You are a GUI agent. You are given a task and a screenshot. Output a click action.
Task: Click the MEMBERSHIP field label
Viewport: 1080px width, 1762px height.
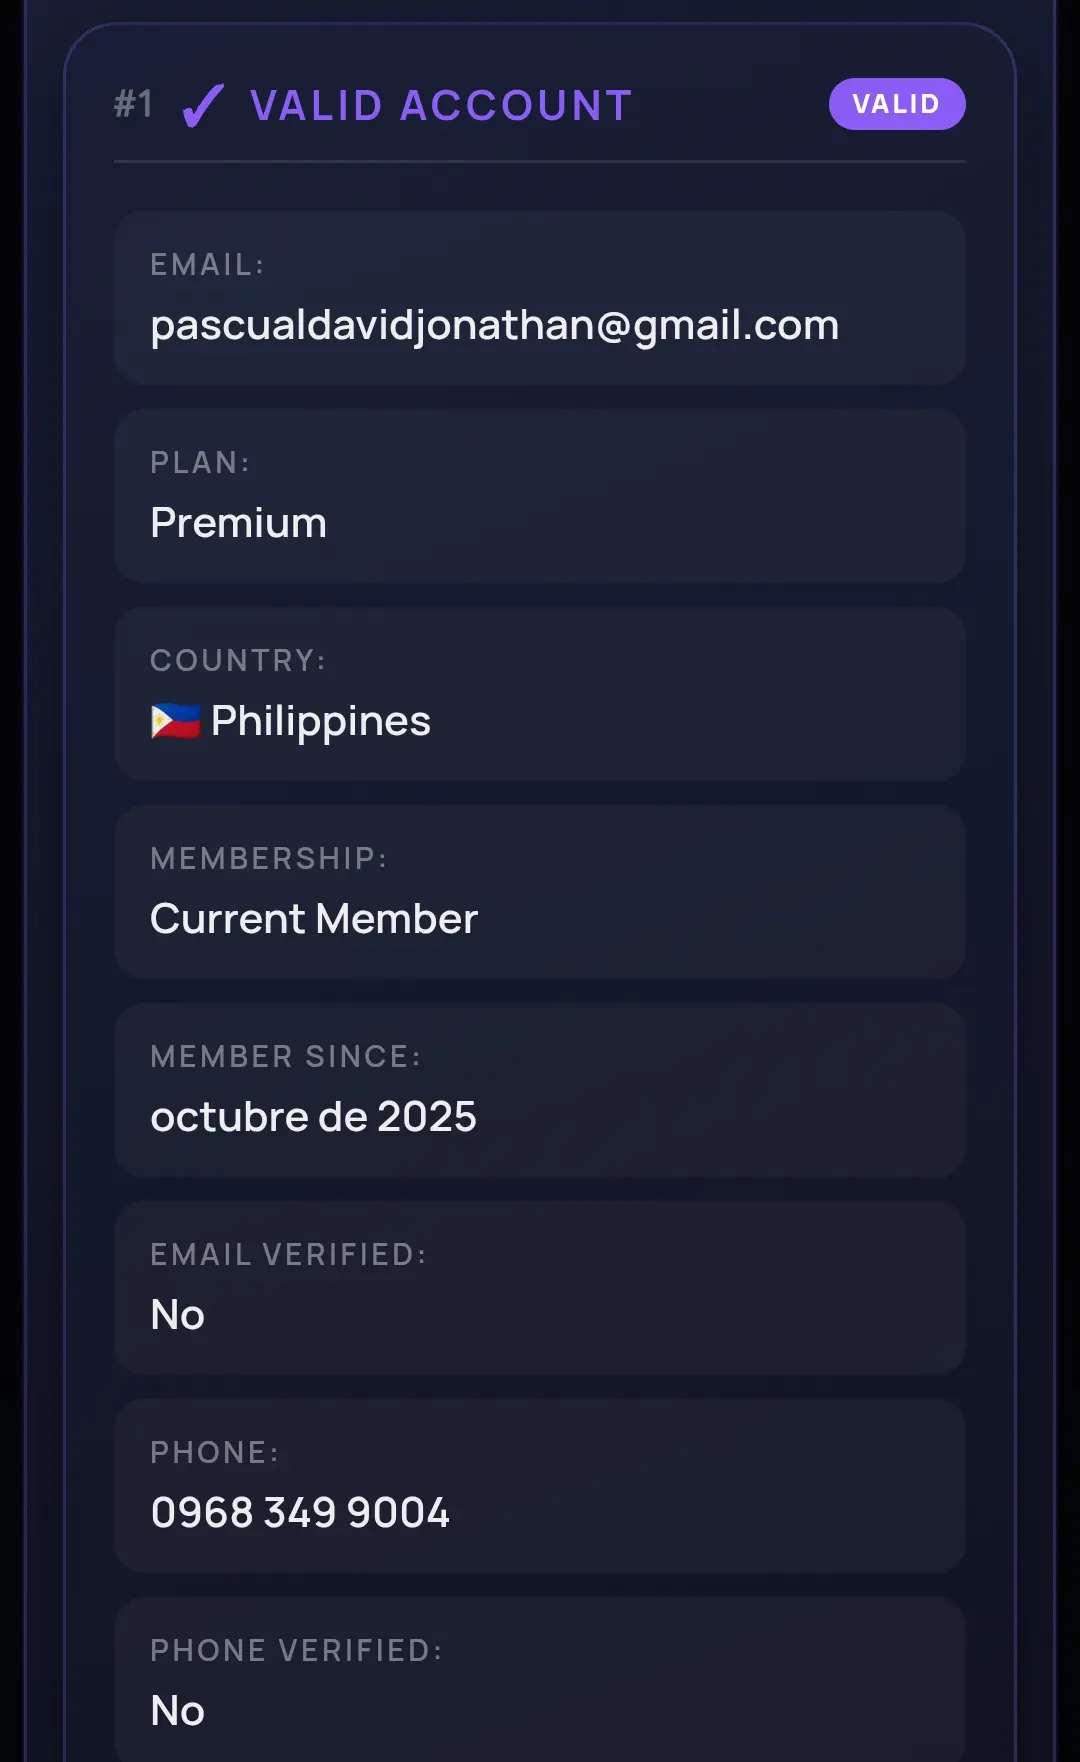(269, 859)
